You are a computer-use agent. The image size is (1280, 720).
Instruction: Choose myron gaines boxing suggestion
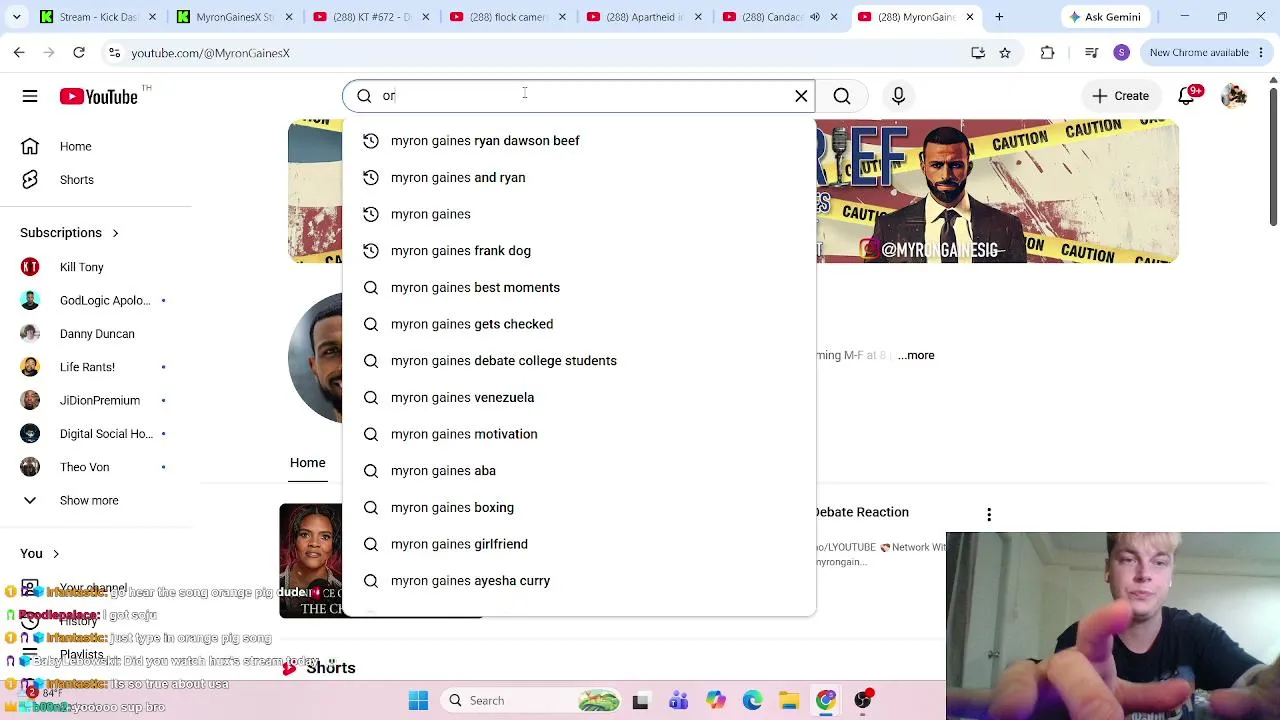[x=579, y=508]
